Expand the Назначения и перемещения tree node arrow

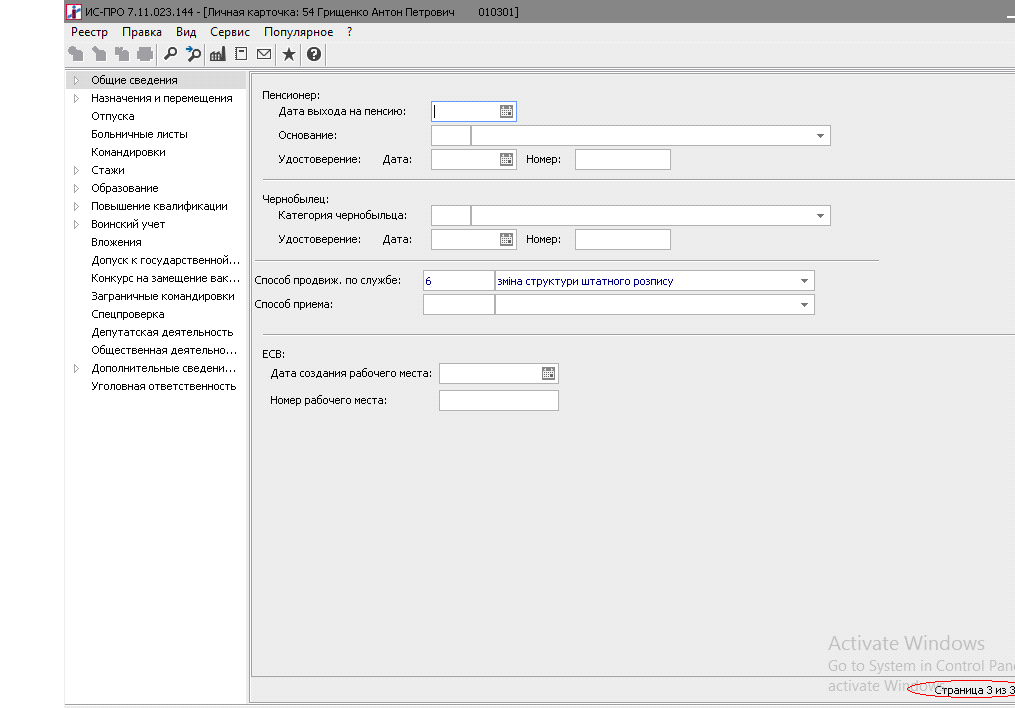(x=76, y=98)
